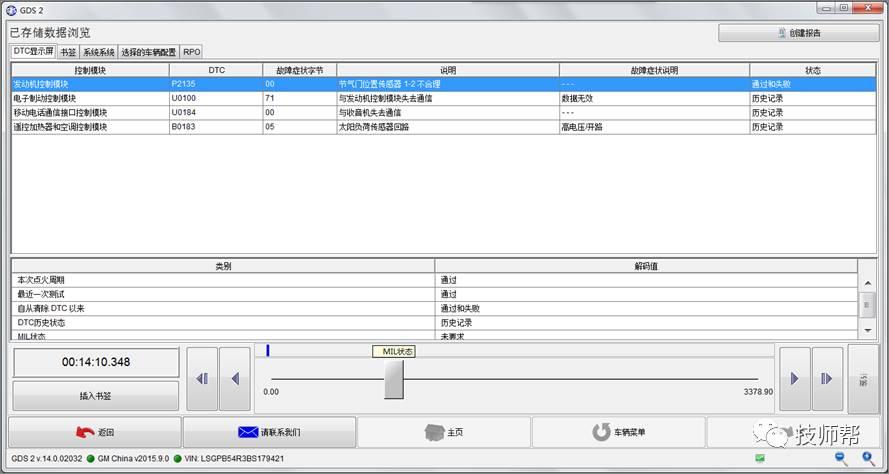Sort by 控制模块 column header
889x474 pixels.
point(90,70)
